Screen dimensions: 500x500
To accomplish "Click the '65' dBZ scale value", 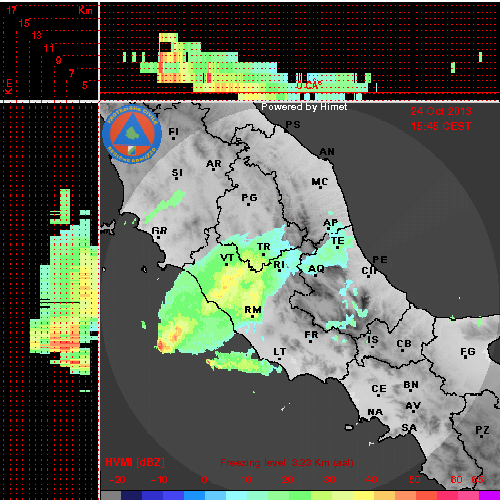I will tap(477, 480).
